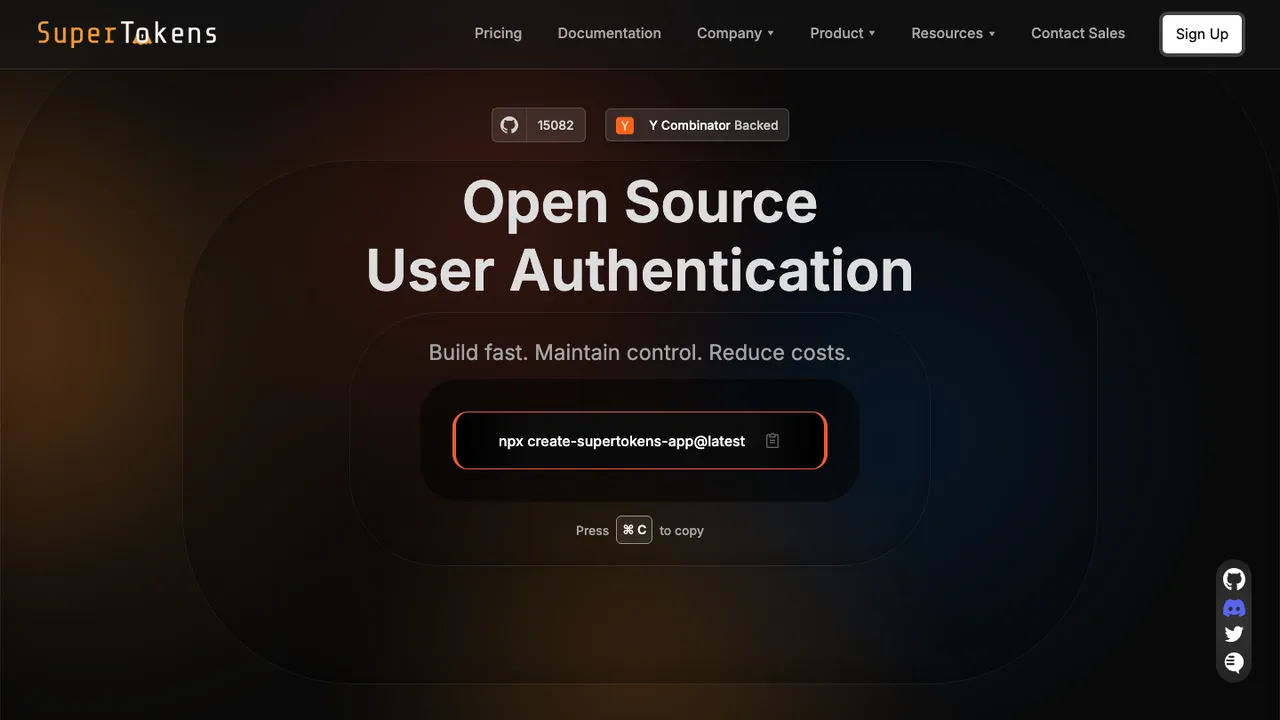Open Discord from the floating social bar
Screen dimensions: 1280x720
point(1234,608)
